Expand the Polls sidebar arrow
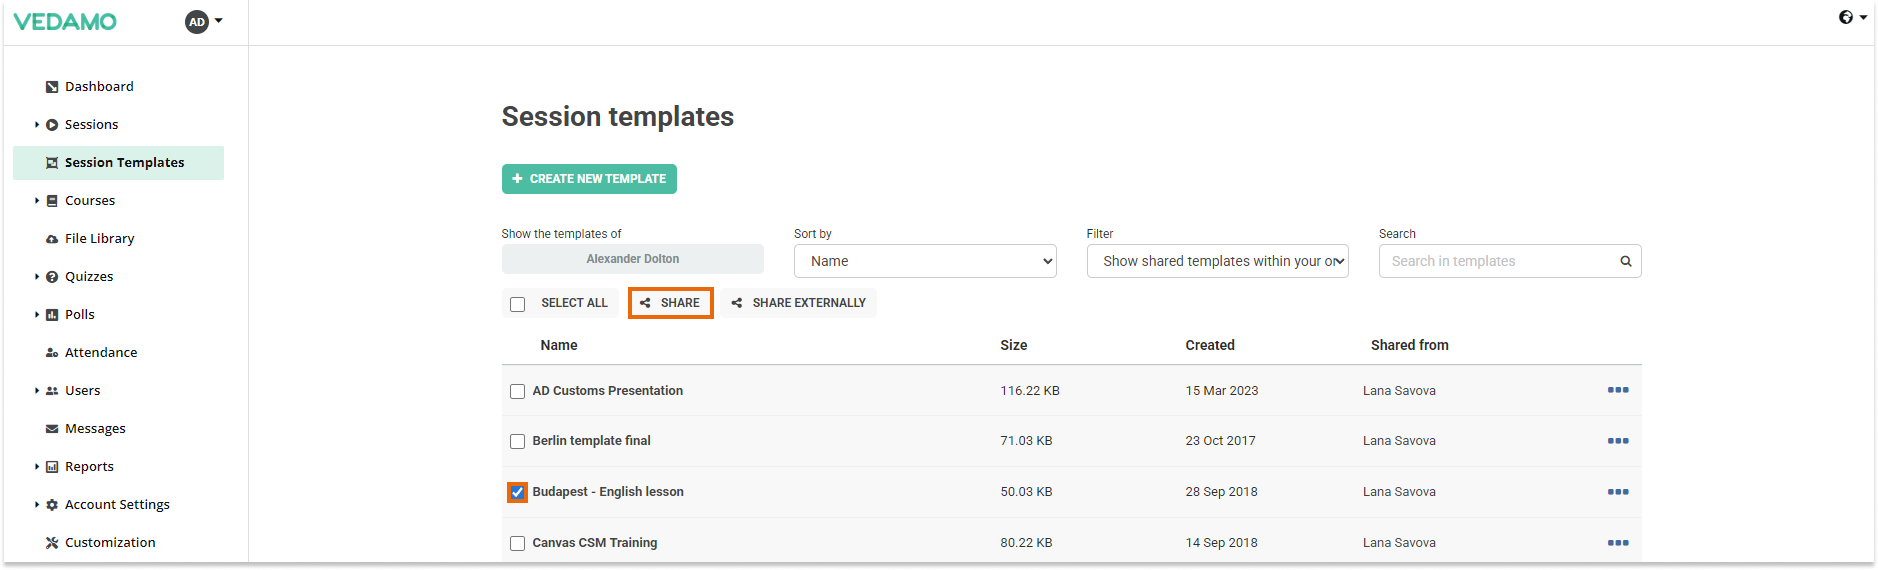The width and height of the screenshot is (1878, 570). click(x=37, y=315)
